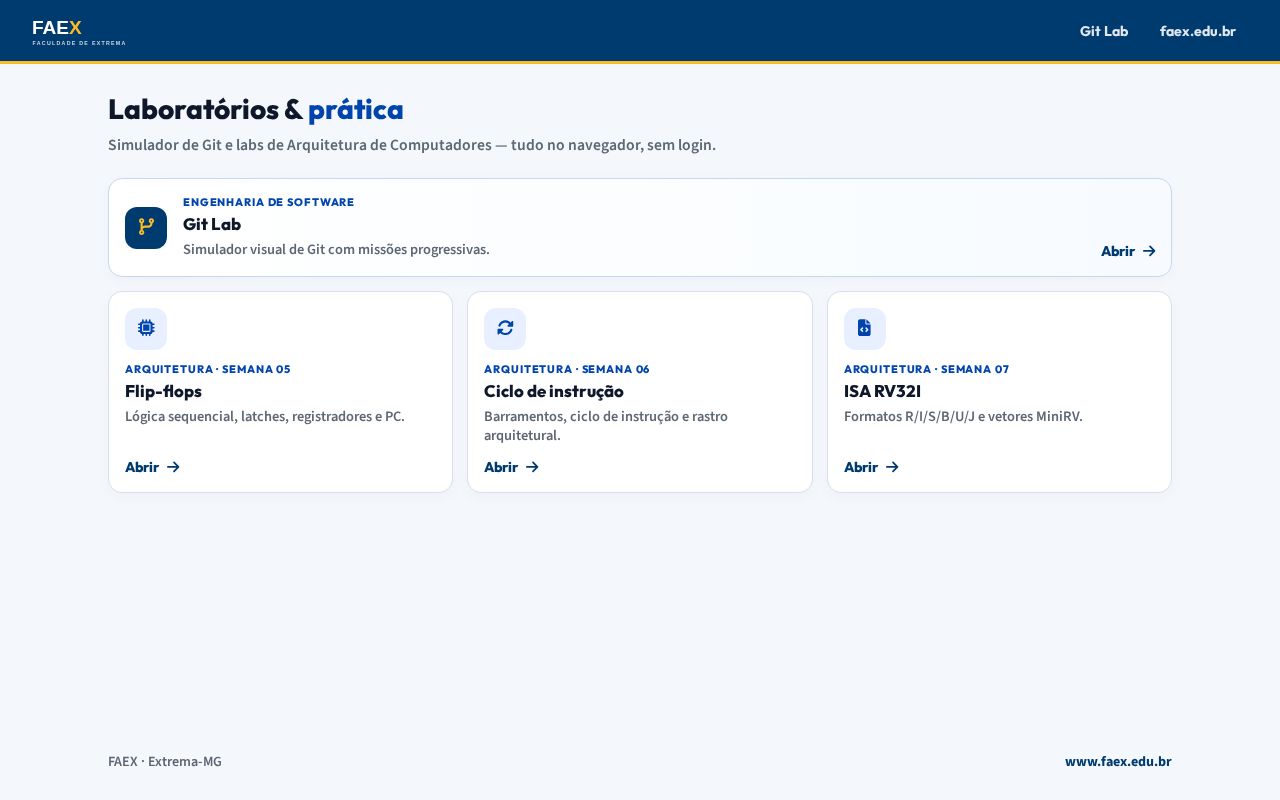Viewport: 1280px width, 800px height.
Task: Click the ARQUITETURA · SEMANA 07 label
Action: point(927,369)
